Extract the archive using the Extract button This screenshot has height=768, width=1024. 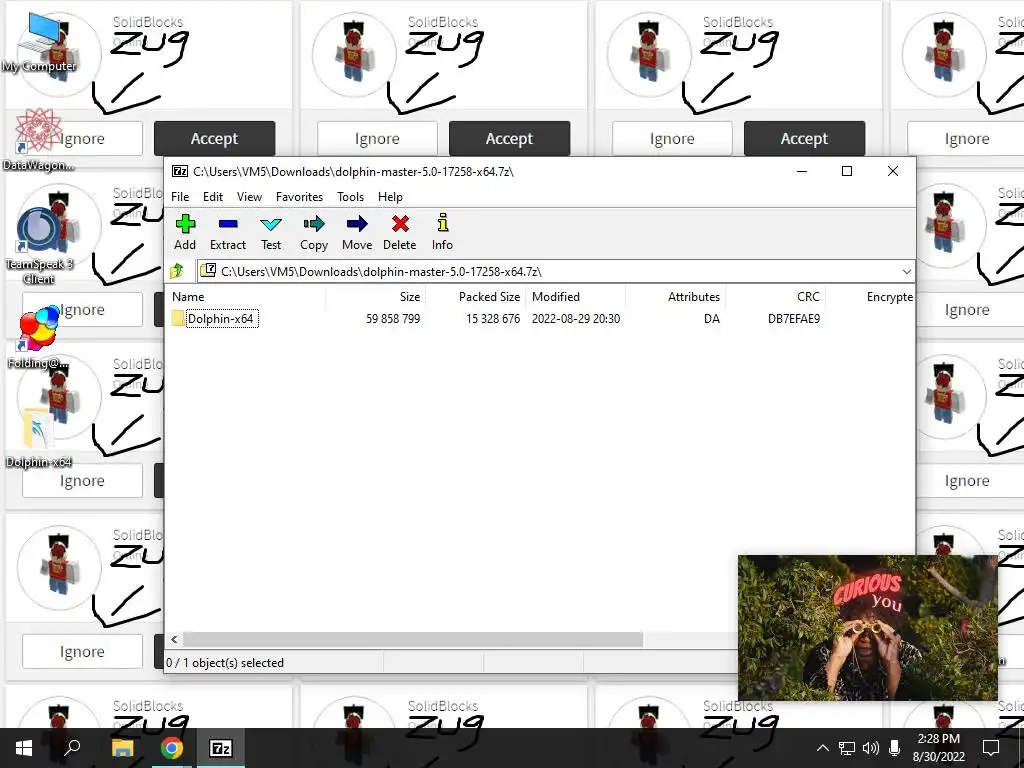(228, 232)
